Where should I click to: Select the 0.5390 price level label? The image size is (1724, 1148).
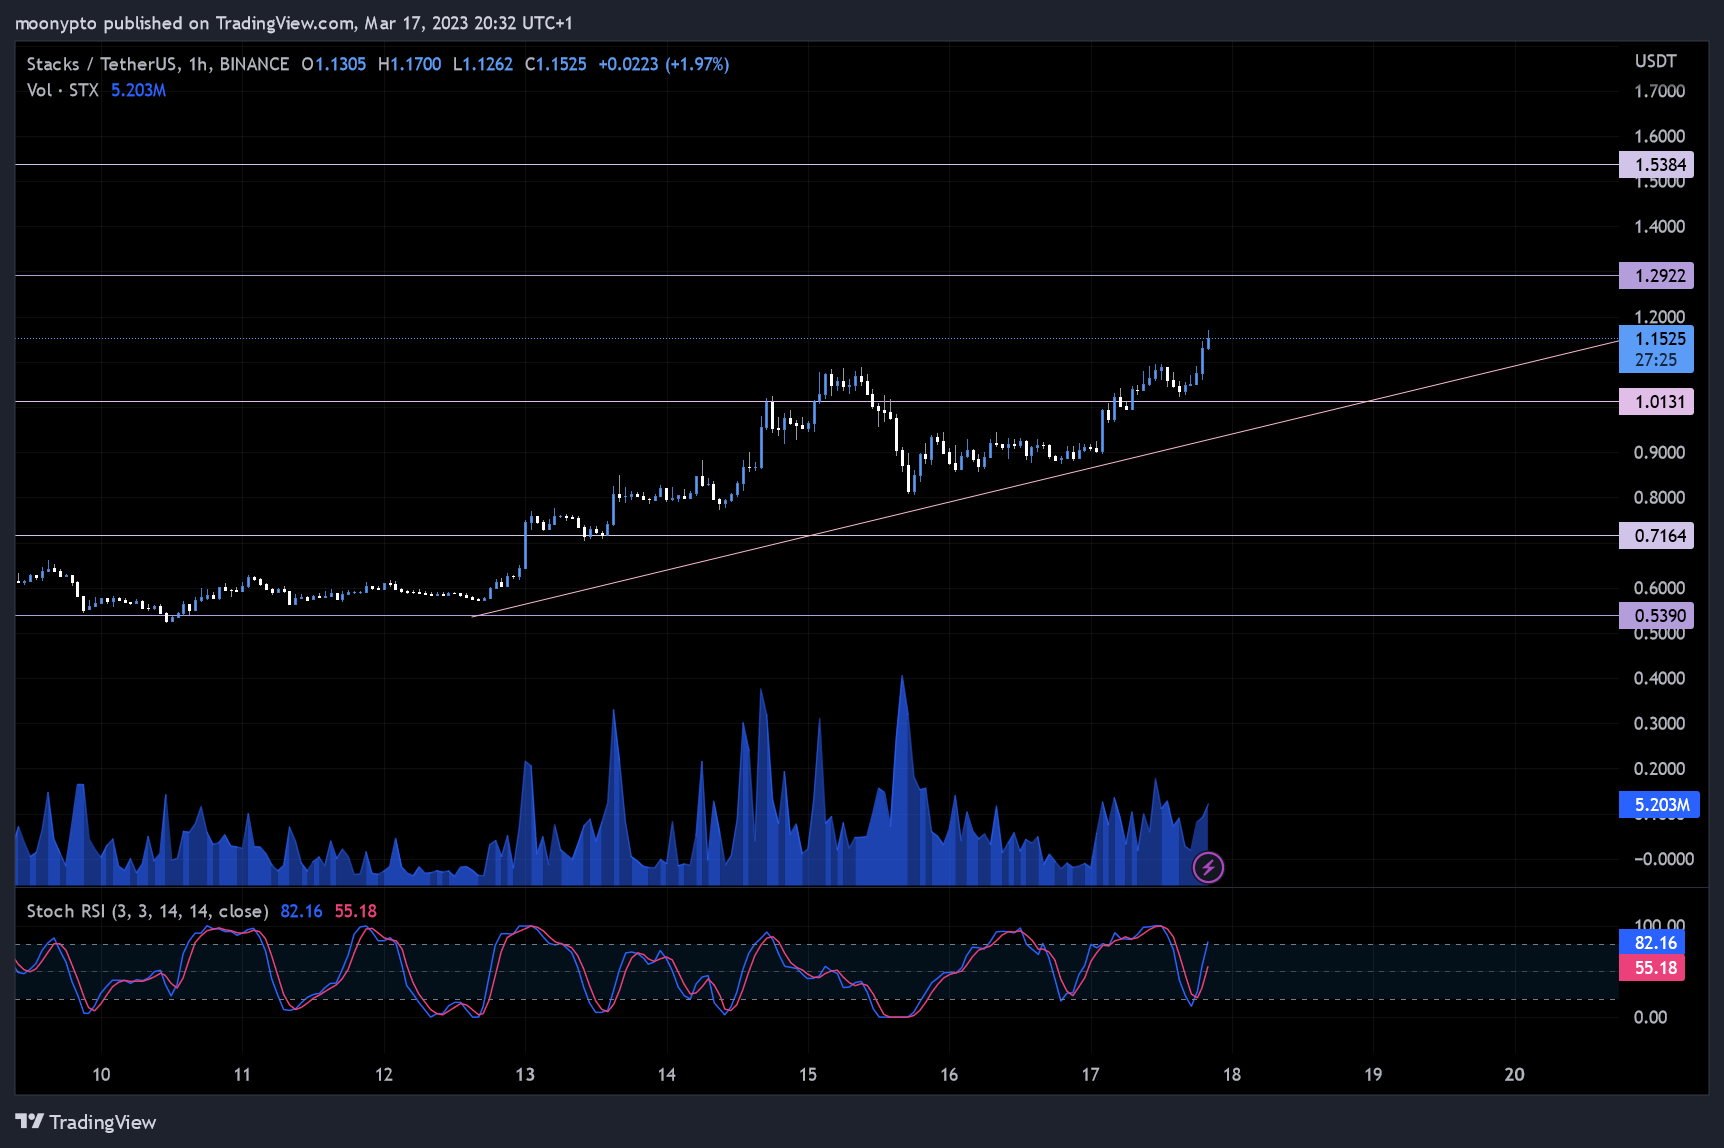pos(1656,616)
